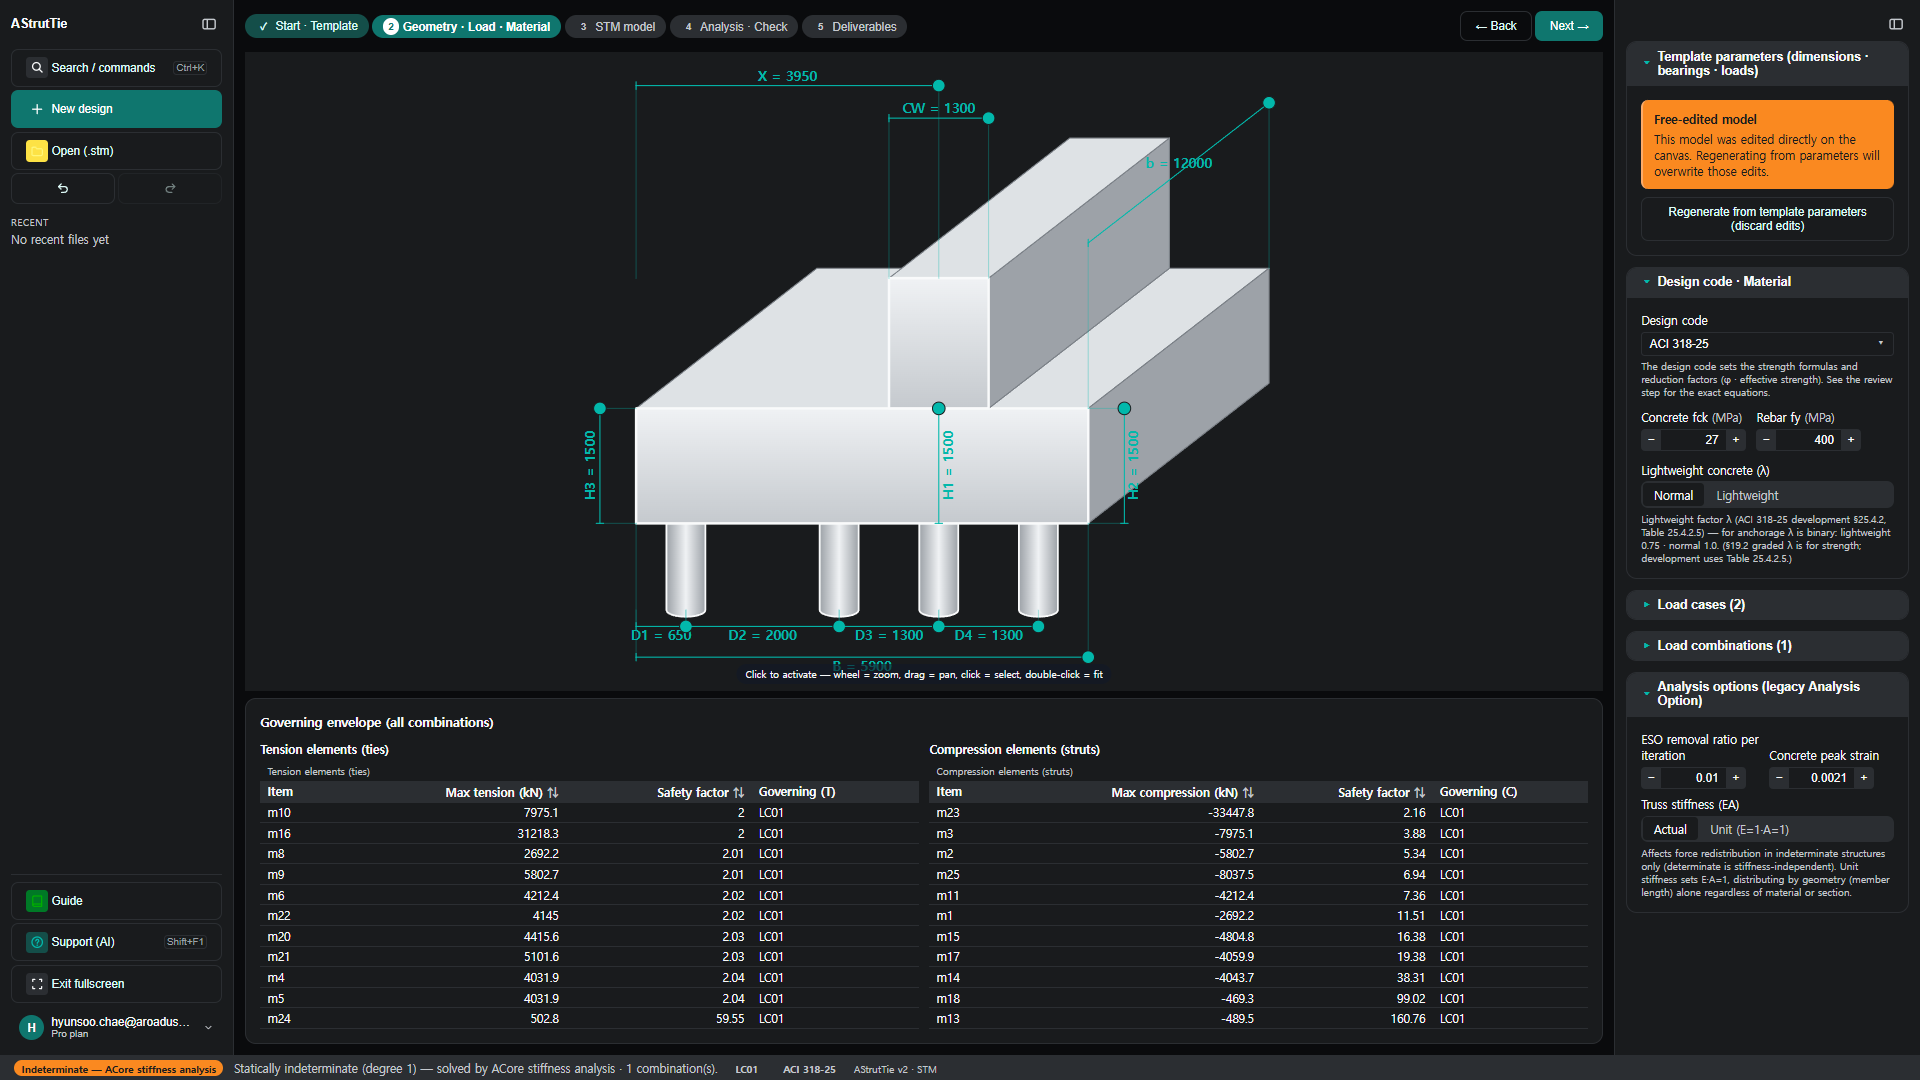Select Unit (E=1·A=1) truss stiffness
The image size is (1920, 1080).
click(x=1749, y=830)
